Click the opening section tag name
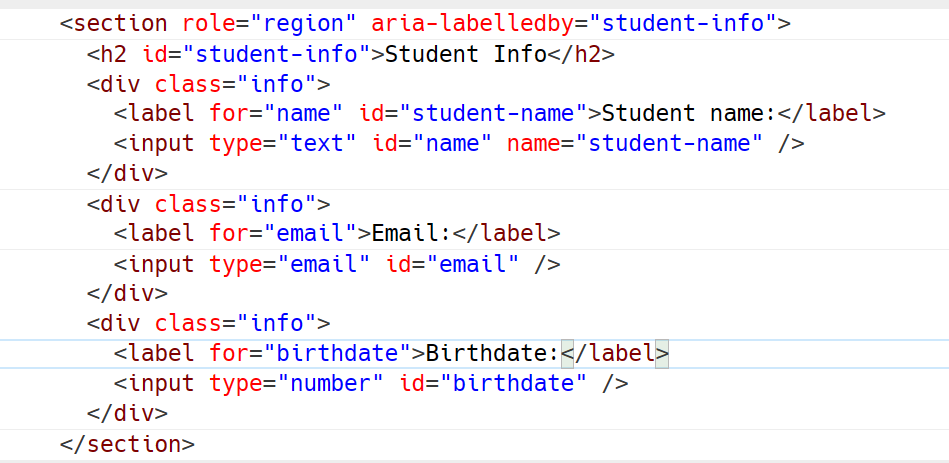The image size is (949, 463). click(120, 24)
